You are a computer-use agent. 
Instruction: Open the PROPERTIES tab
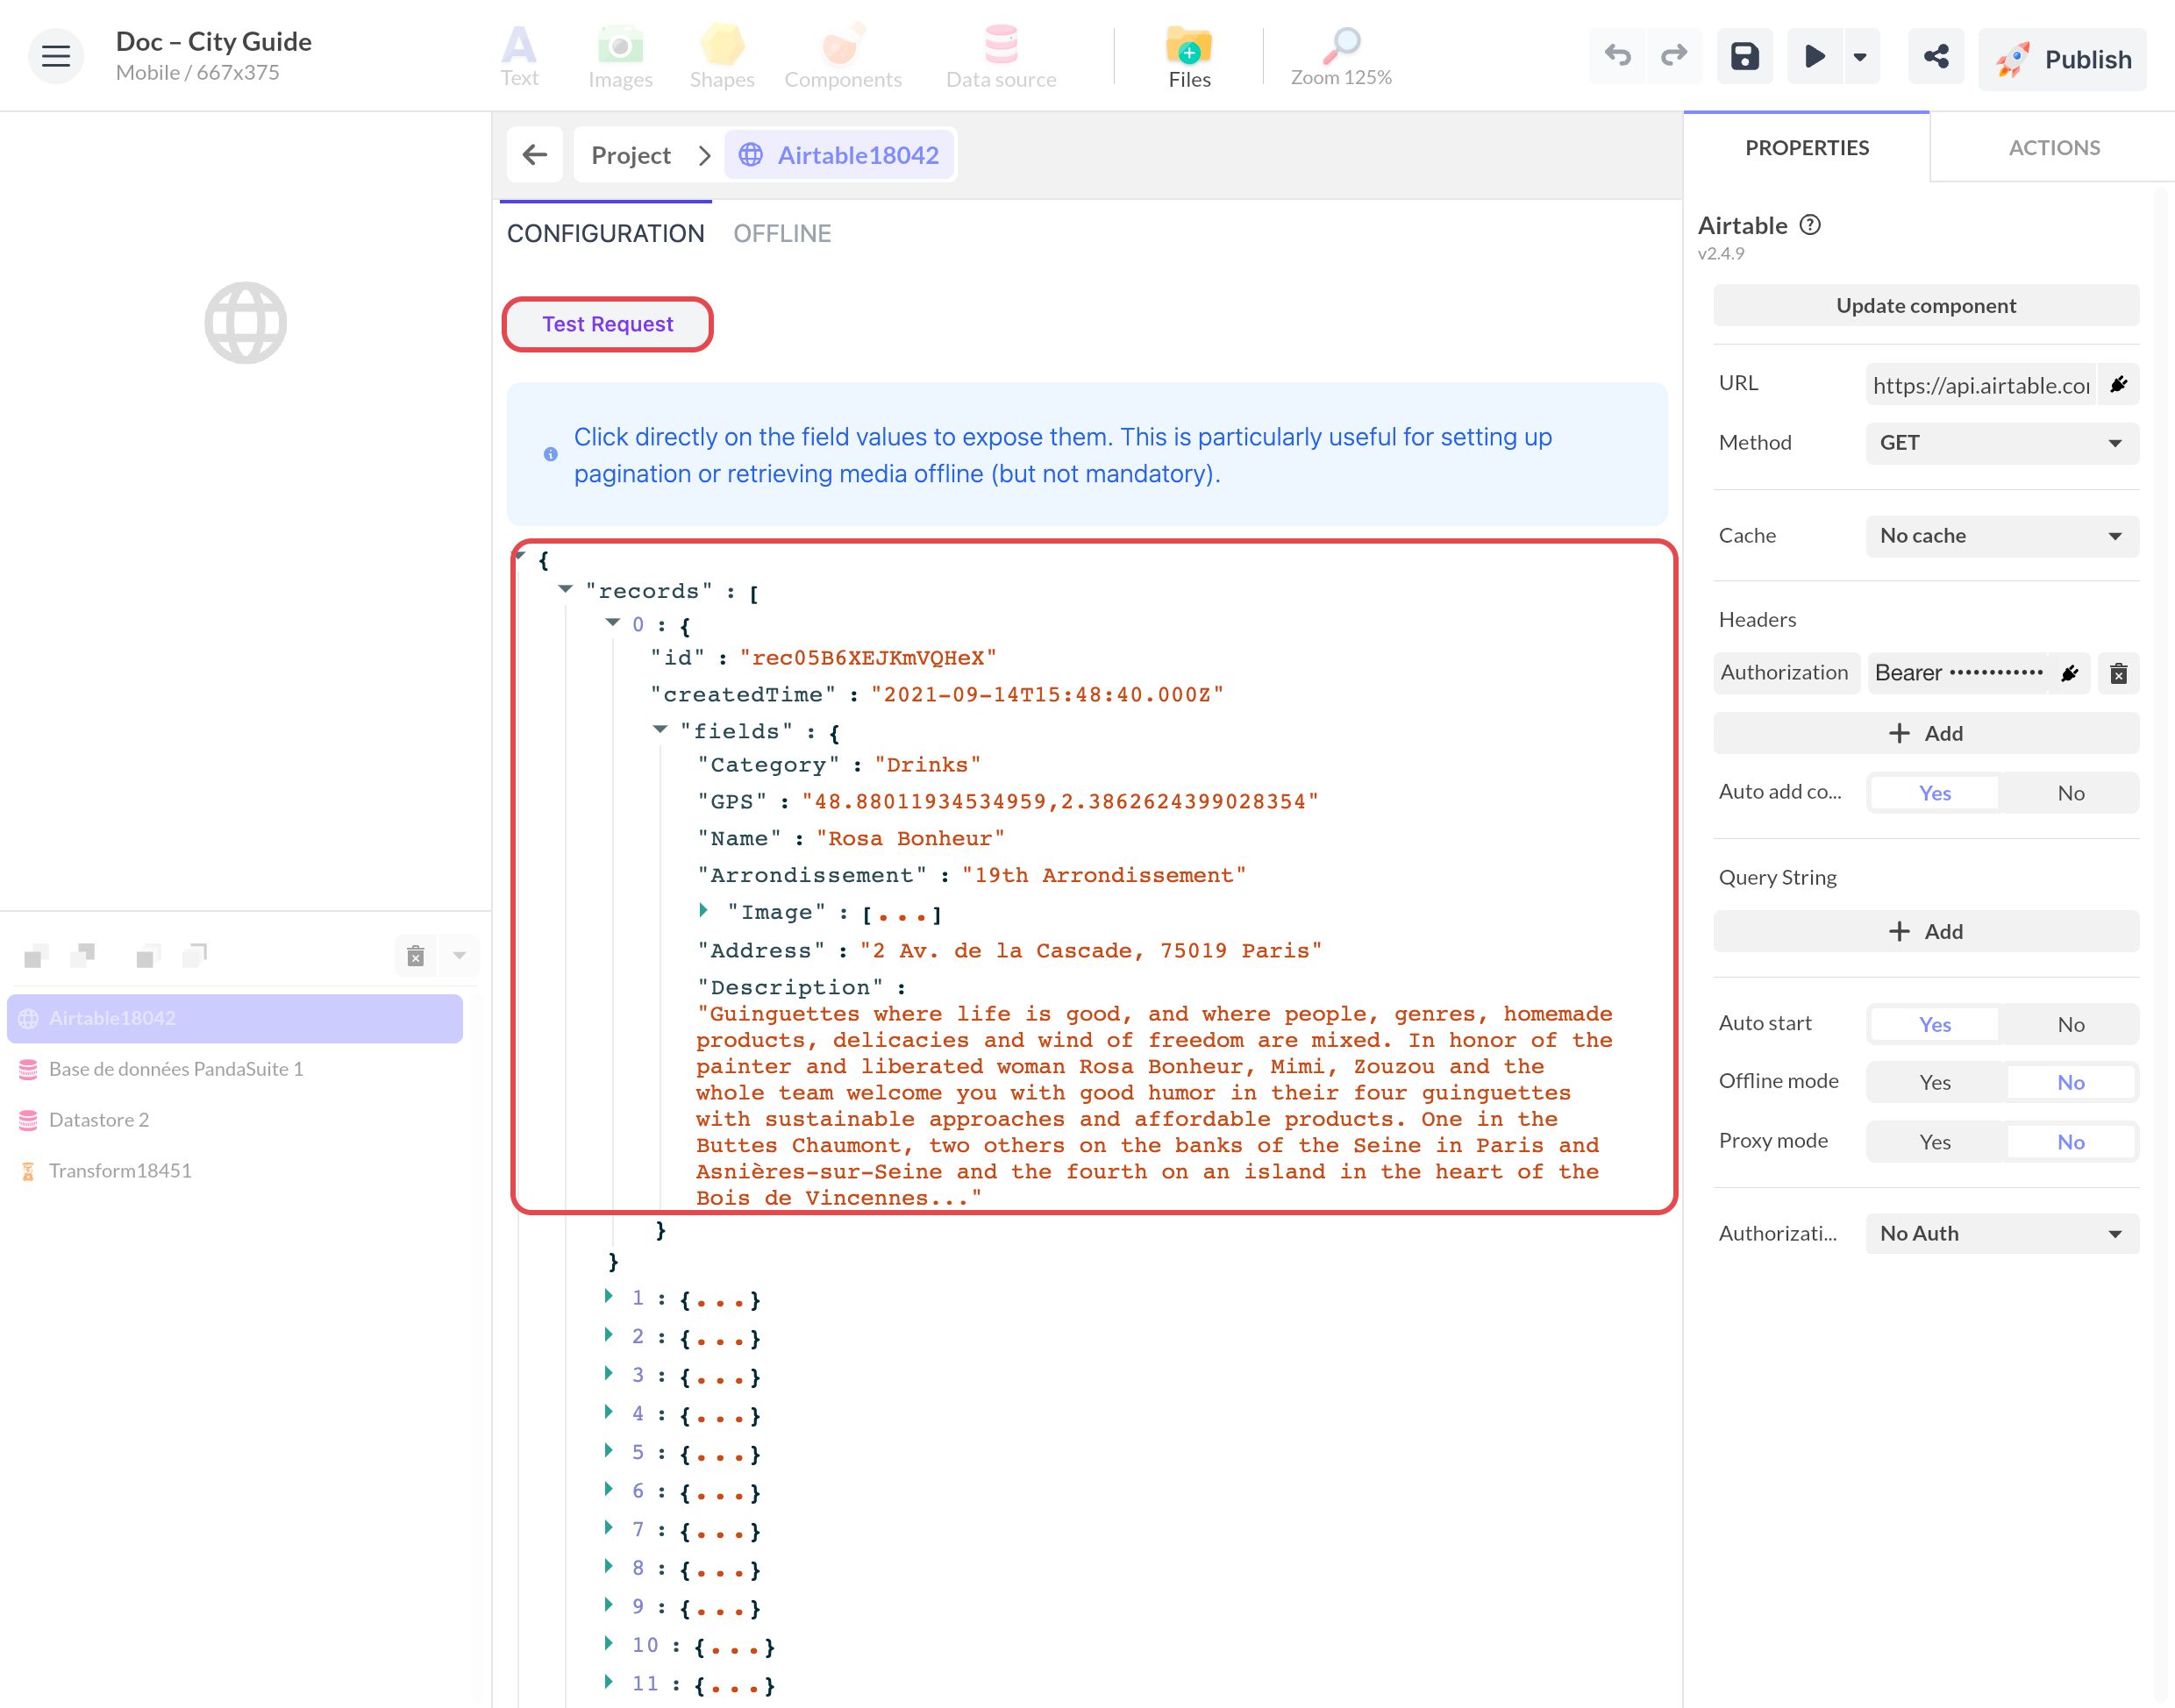(1807, 148)
